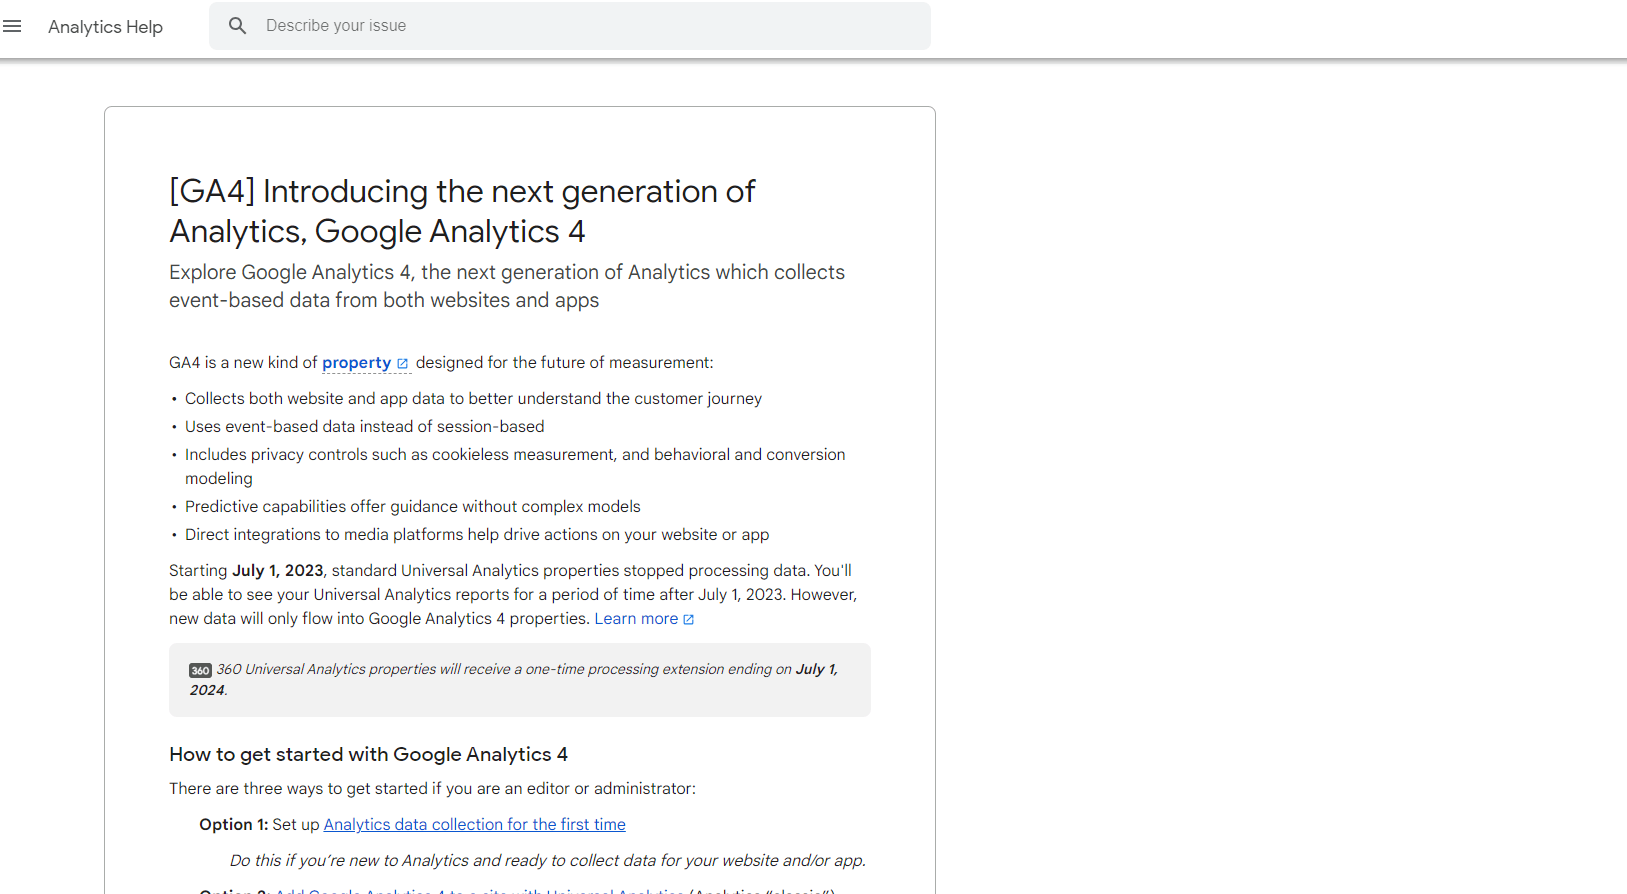Open the hamburger main menu
This screenshot has width=1627, height=894.
(12, 26)
